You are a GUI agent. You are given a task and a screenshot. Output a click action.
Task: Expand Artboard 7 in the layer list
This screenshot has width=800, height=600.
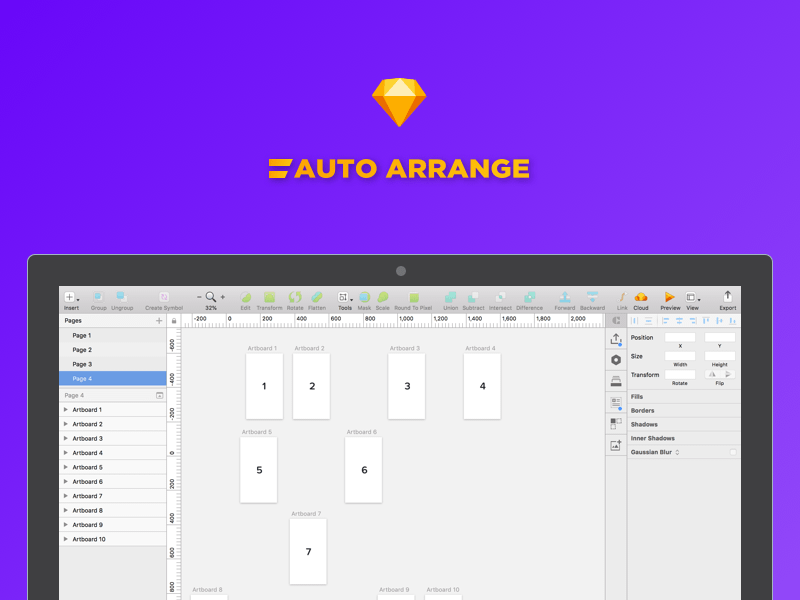66,495
